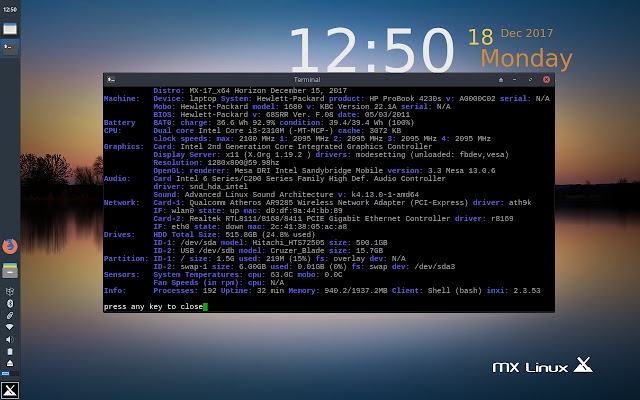Click the 'Battery' label in terminal
Screen dimensions: 640x400
click(120, 122)
